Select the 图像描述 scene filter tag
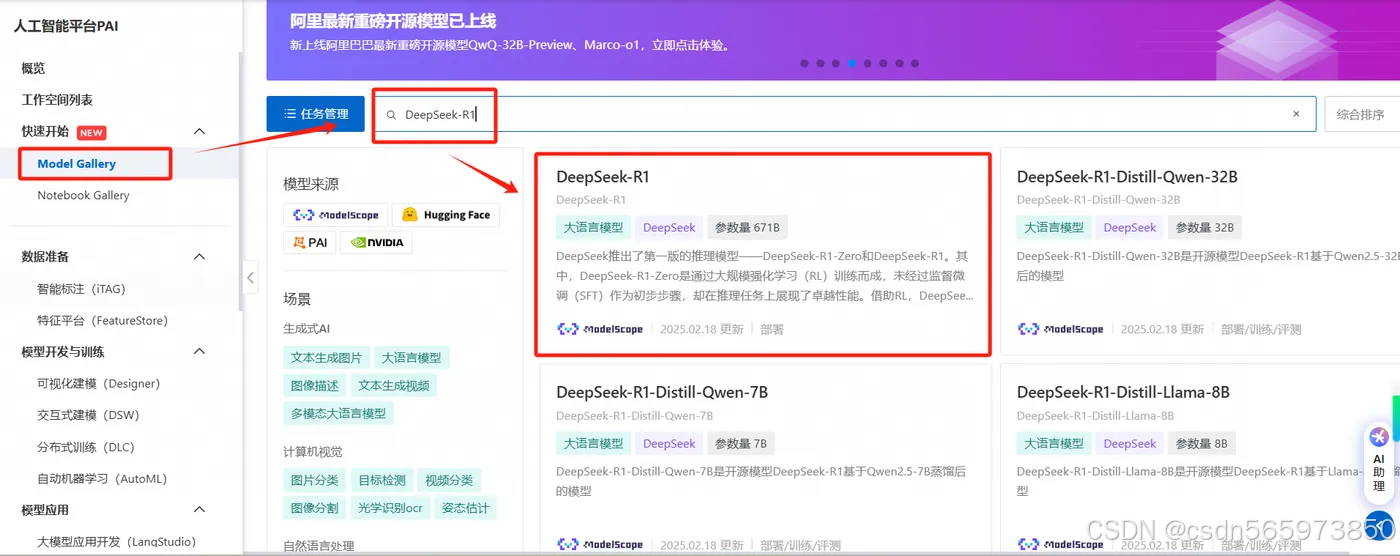This screenshot has width=1400, height=556. tap(315, 386)
